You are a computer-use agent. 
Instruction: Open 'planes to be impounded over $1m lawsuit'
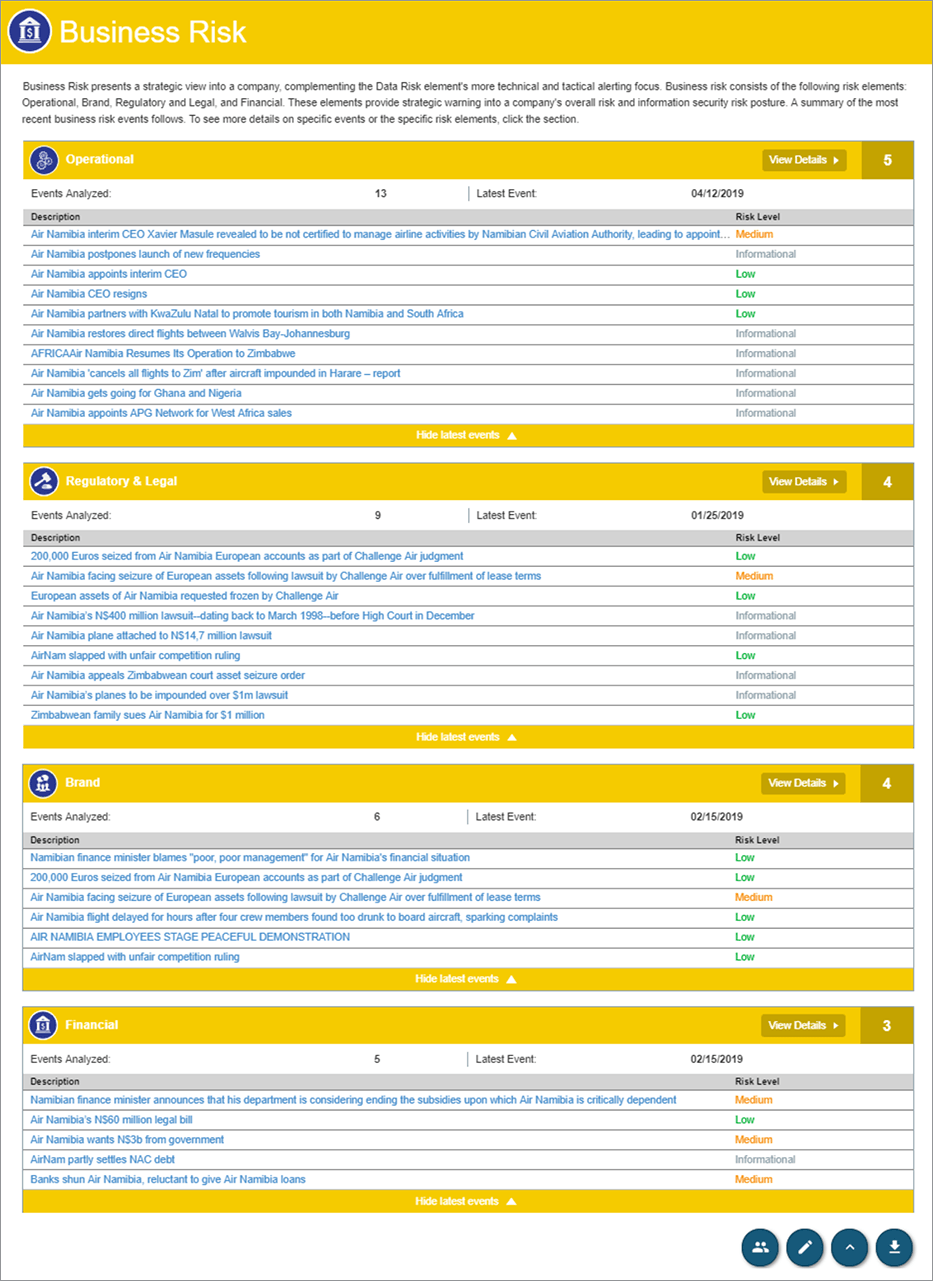(160, 695)
